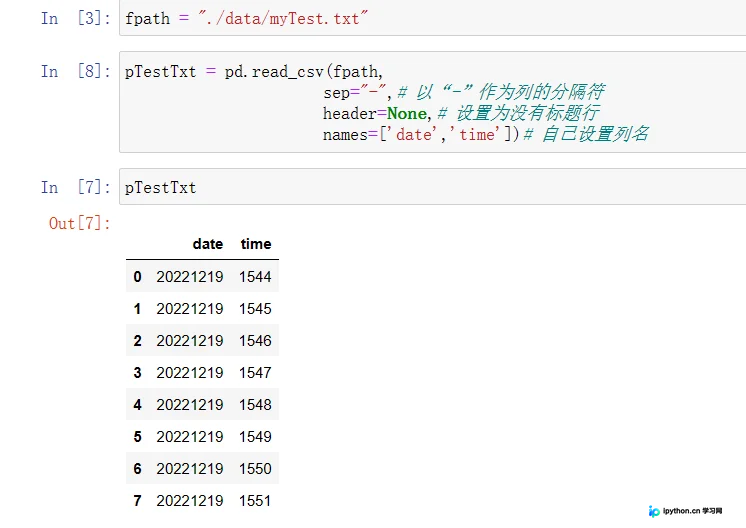Click row index 1 in the table

(137, 309)
